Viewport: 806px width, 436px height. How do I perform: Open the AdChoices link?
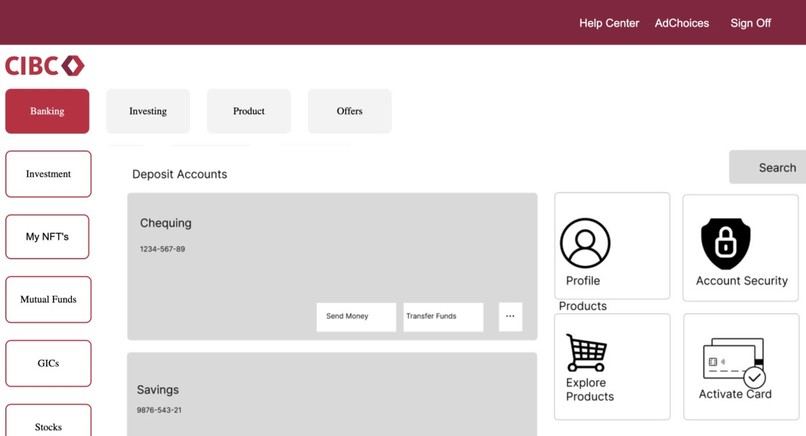[x=682, y=23]
